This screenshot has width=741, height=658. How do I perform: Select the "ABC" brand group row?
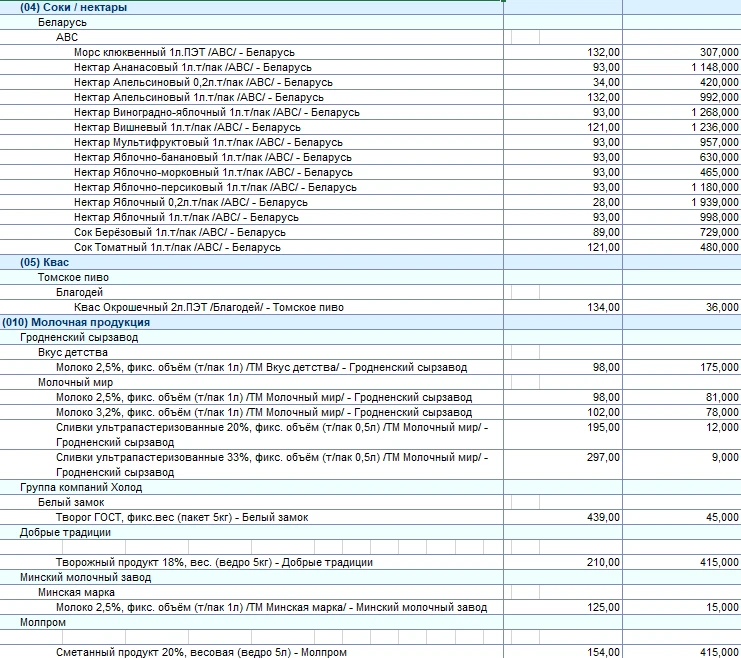(x=67, y=37)
